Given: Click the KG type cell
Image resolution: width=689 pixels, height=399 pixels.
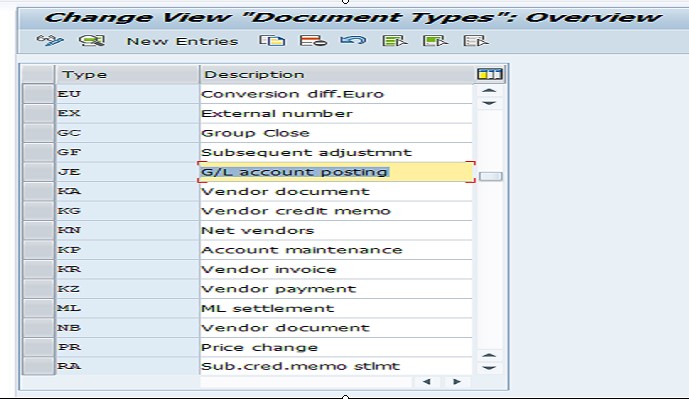Looking at the screenshot, I should (127, 211).
